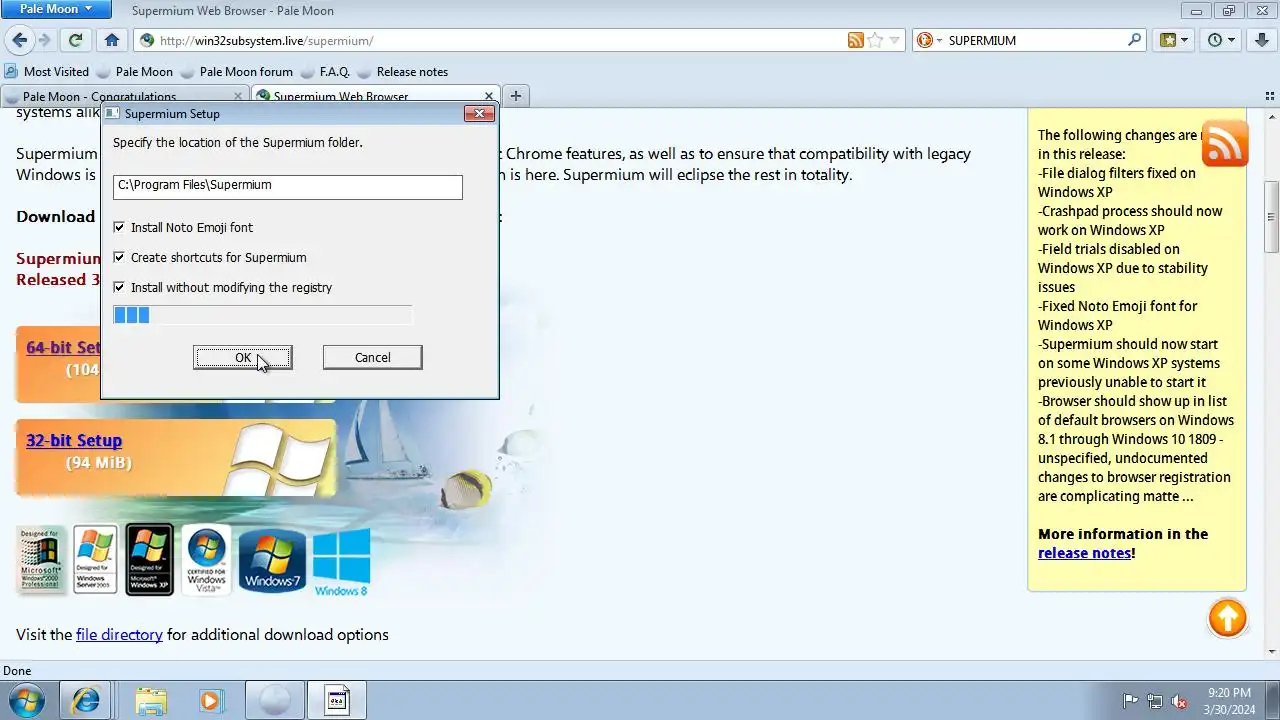The image size is (1280, 720).
Task: Click the Certified for Windows Vista badge
Action: [x=206, y=560]
